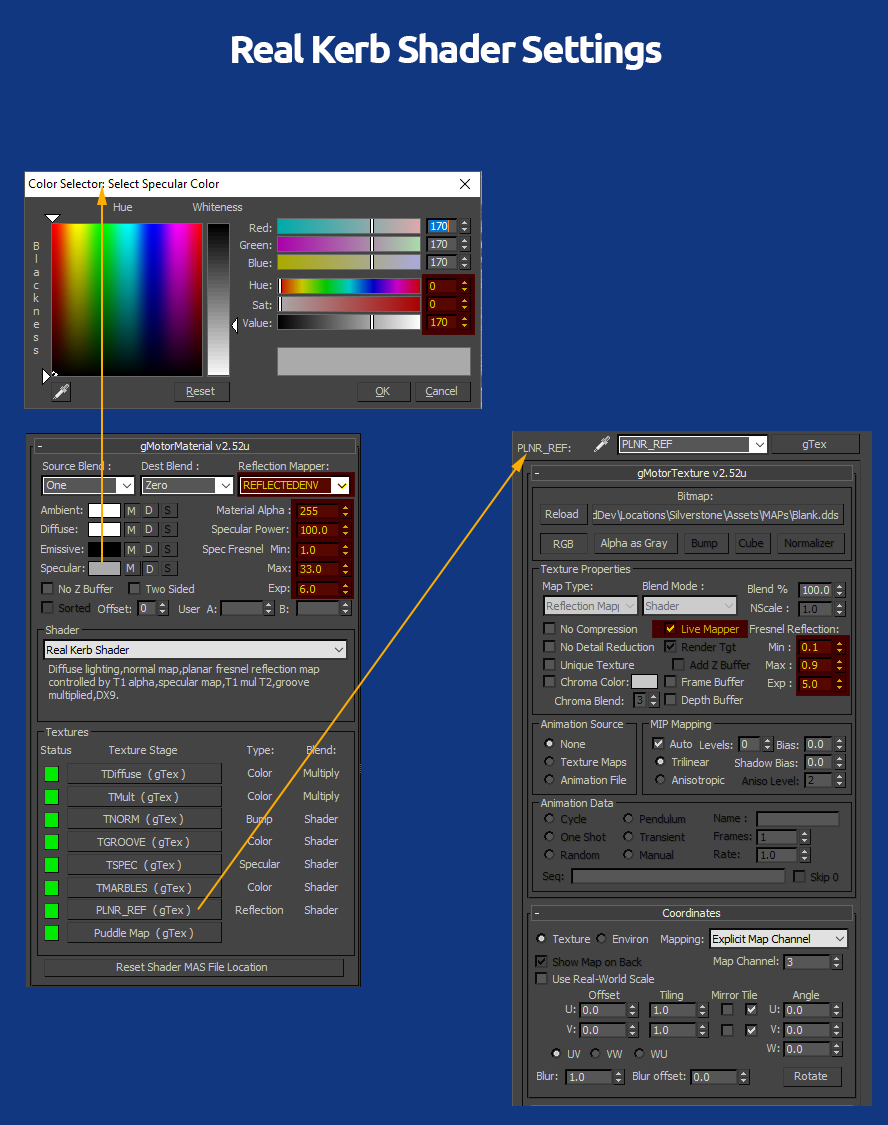Viewport: 888px width, 1125px height.
Task: Toggle the Unique Texture checkbox
Action: pos(549,665)
